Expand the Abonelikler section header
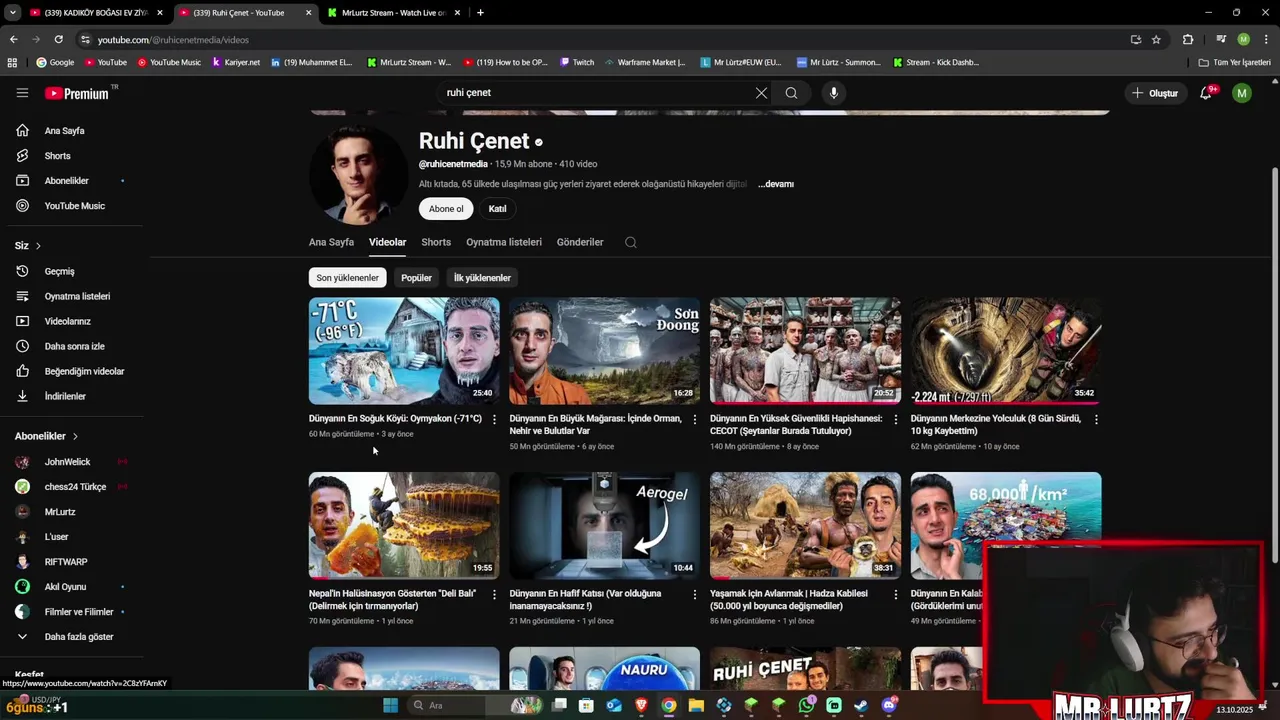Viewport: 1280px width, 720px height. [x=46, y=436]
